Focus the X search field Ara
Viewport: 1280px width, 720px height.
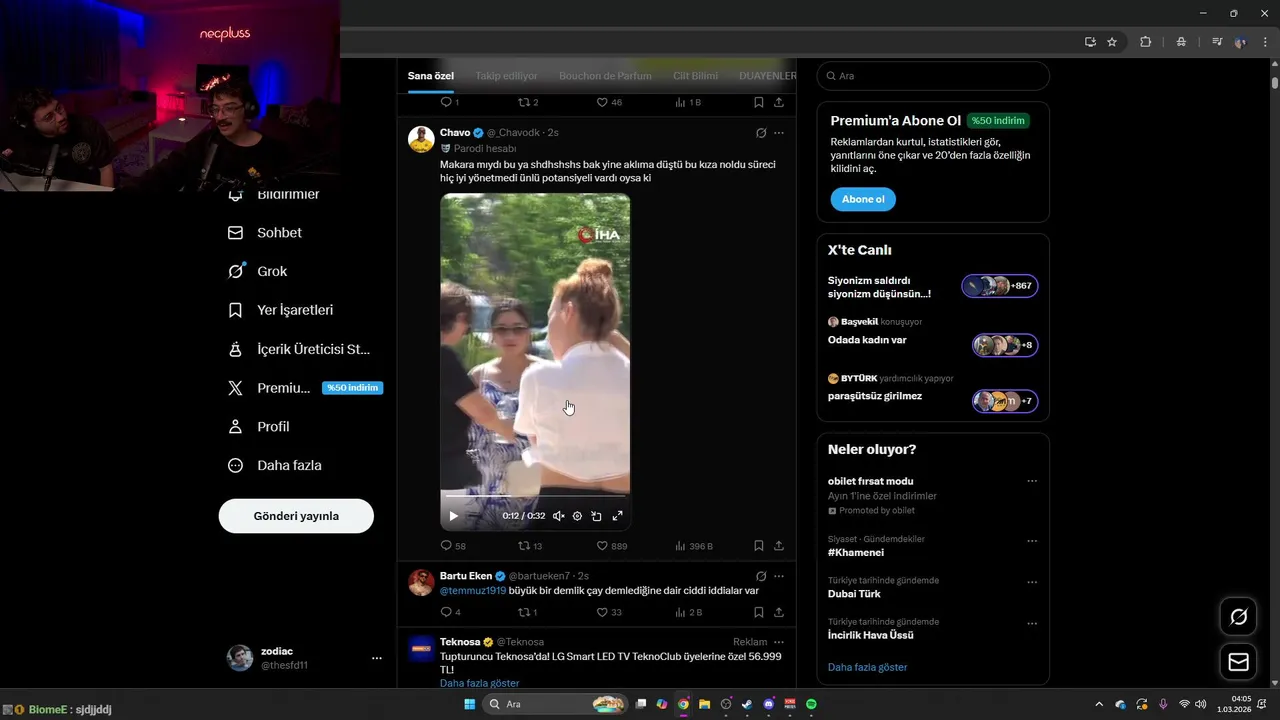933,76
